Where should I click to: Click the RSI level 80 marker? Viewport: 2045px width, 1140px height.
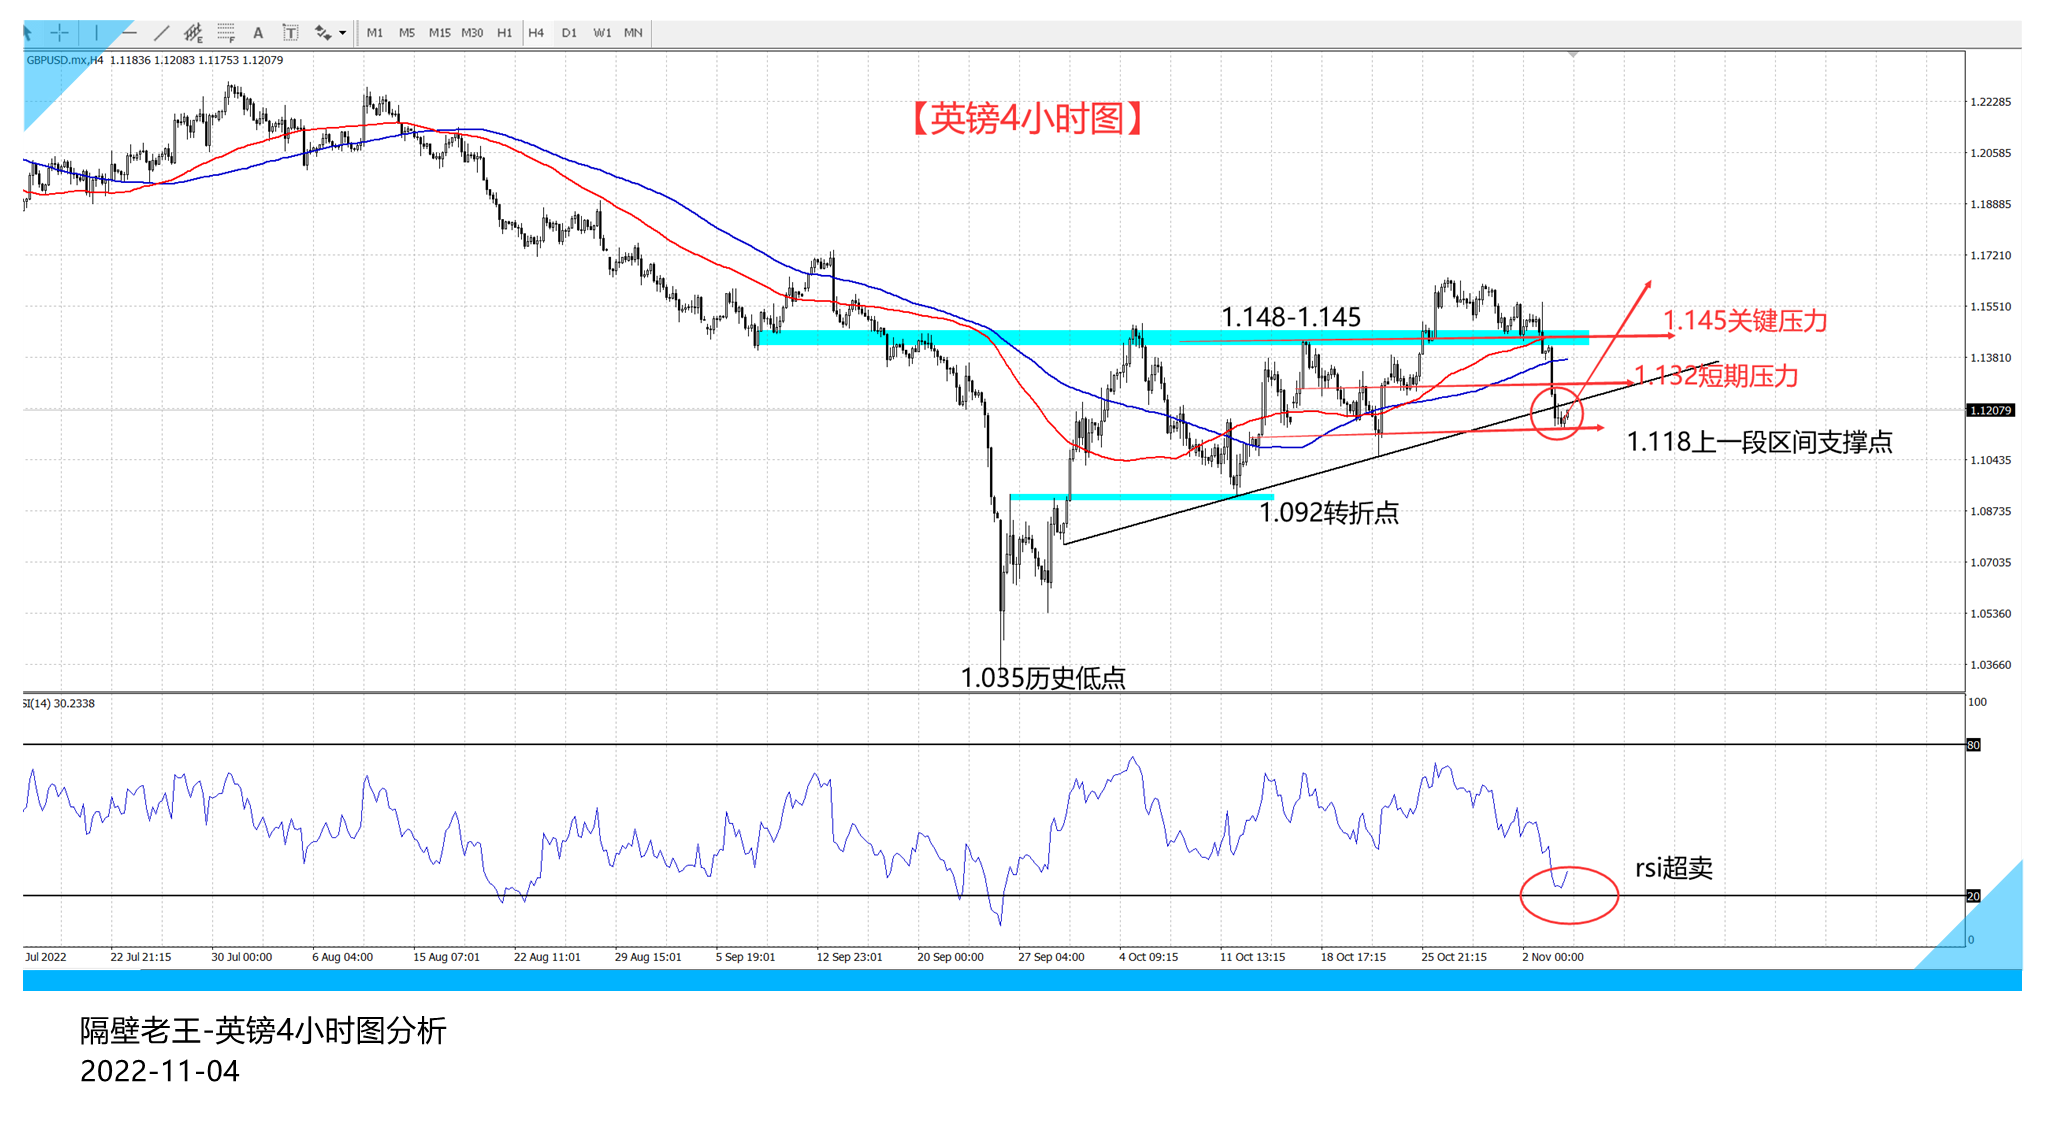pos(1973,745)
